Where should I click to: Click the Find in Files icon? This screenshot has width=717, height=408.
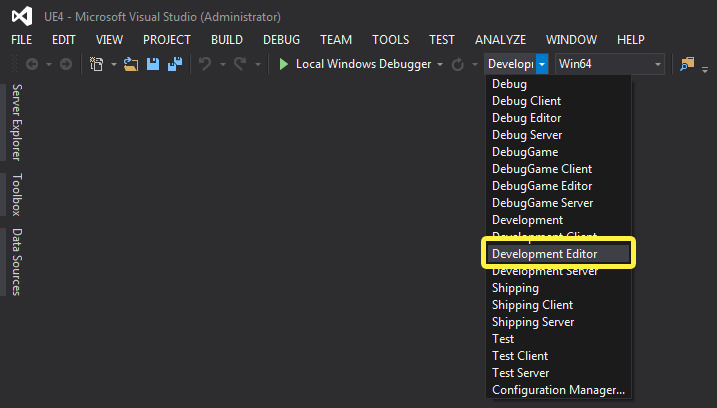click(687, 64)
